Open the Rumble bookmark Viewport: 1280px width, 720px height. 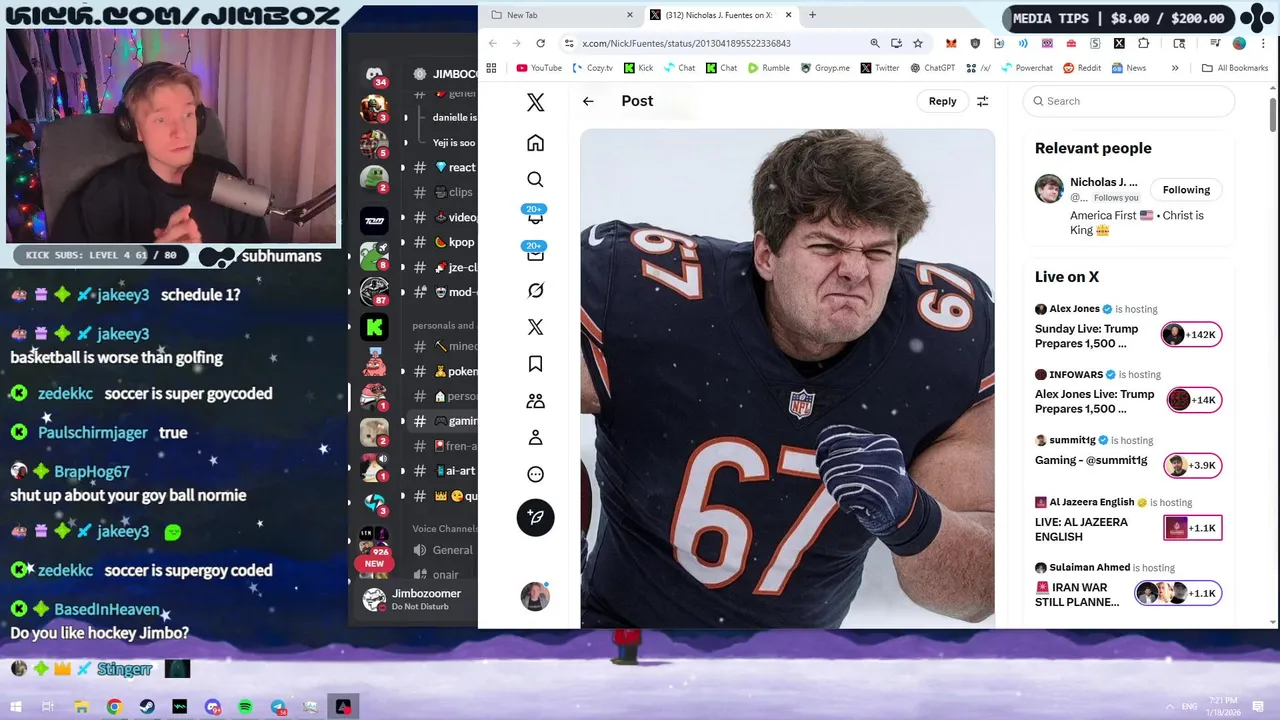[x=768, y=68]
